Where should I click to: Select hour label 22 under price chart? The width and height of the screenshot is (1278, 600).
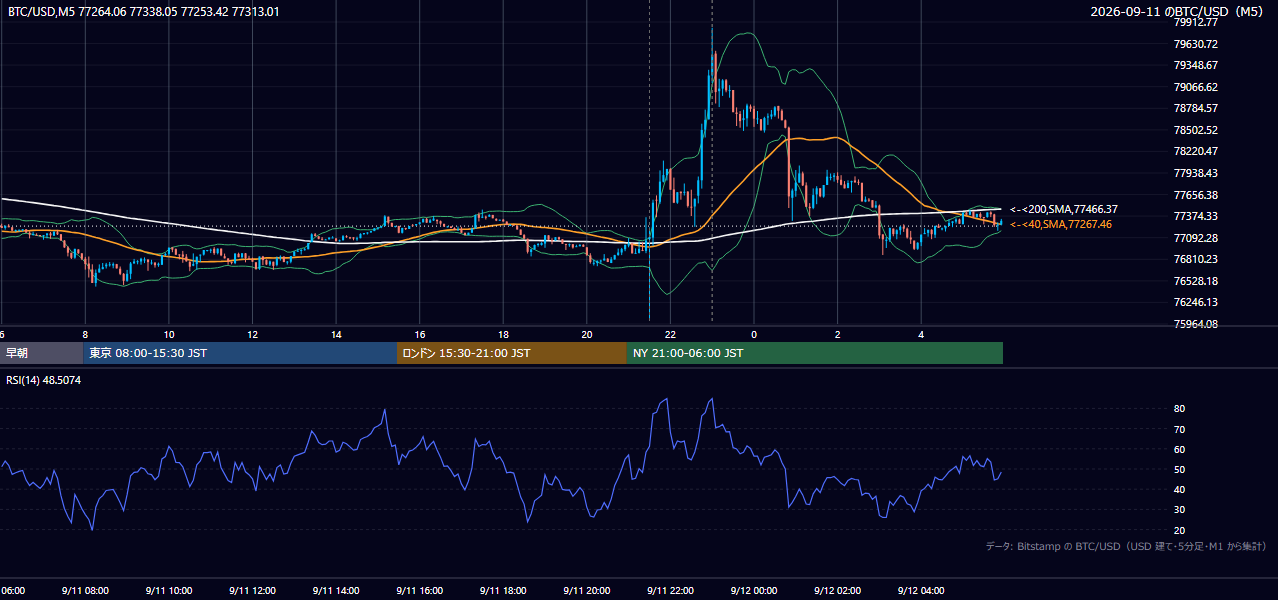670,334
